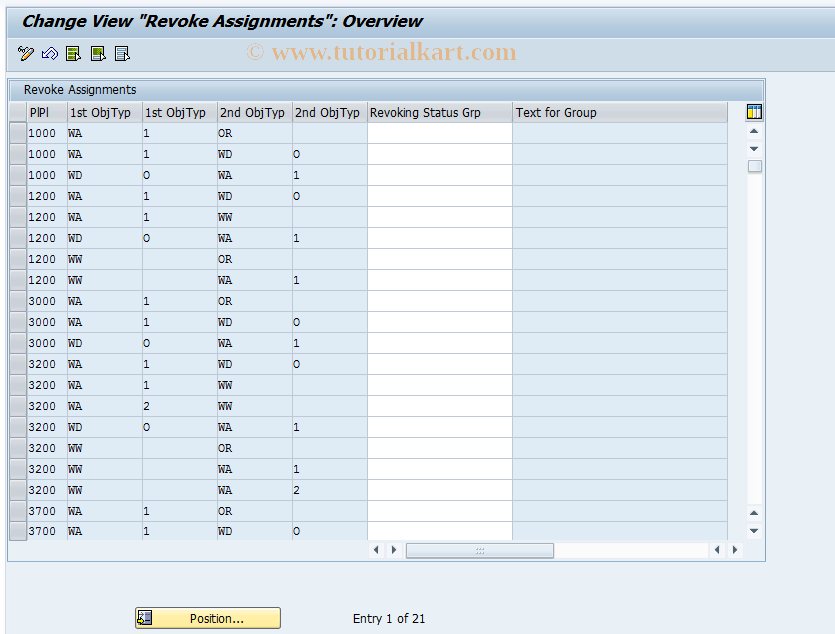835x634 pixels.
Task: Click the Display/Change toggle pencil icon
Action: click(25, 53)
